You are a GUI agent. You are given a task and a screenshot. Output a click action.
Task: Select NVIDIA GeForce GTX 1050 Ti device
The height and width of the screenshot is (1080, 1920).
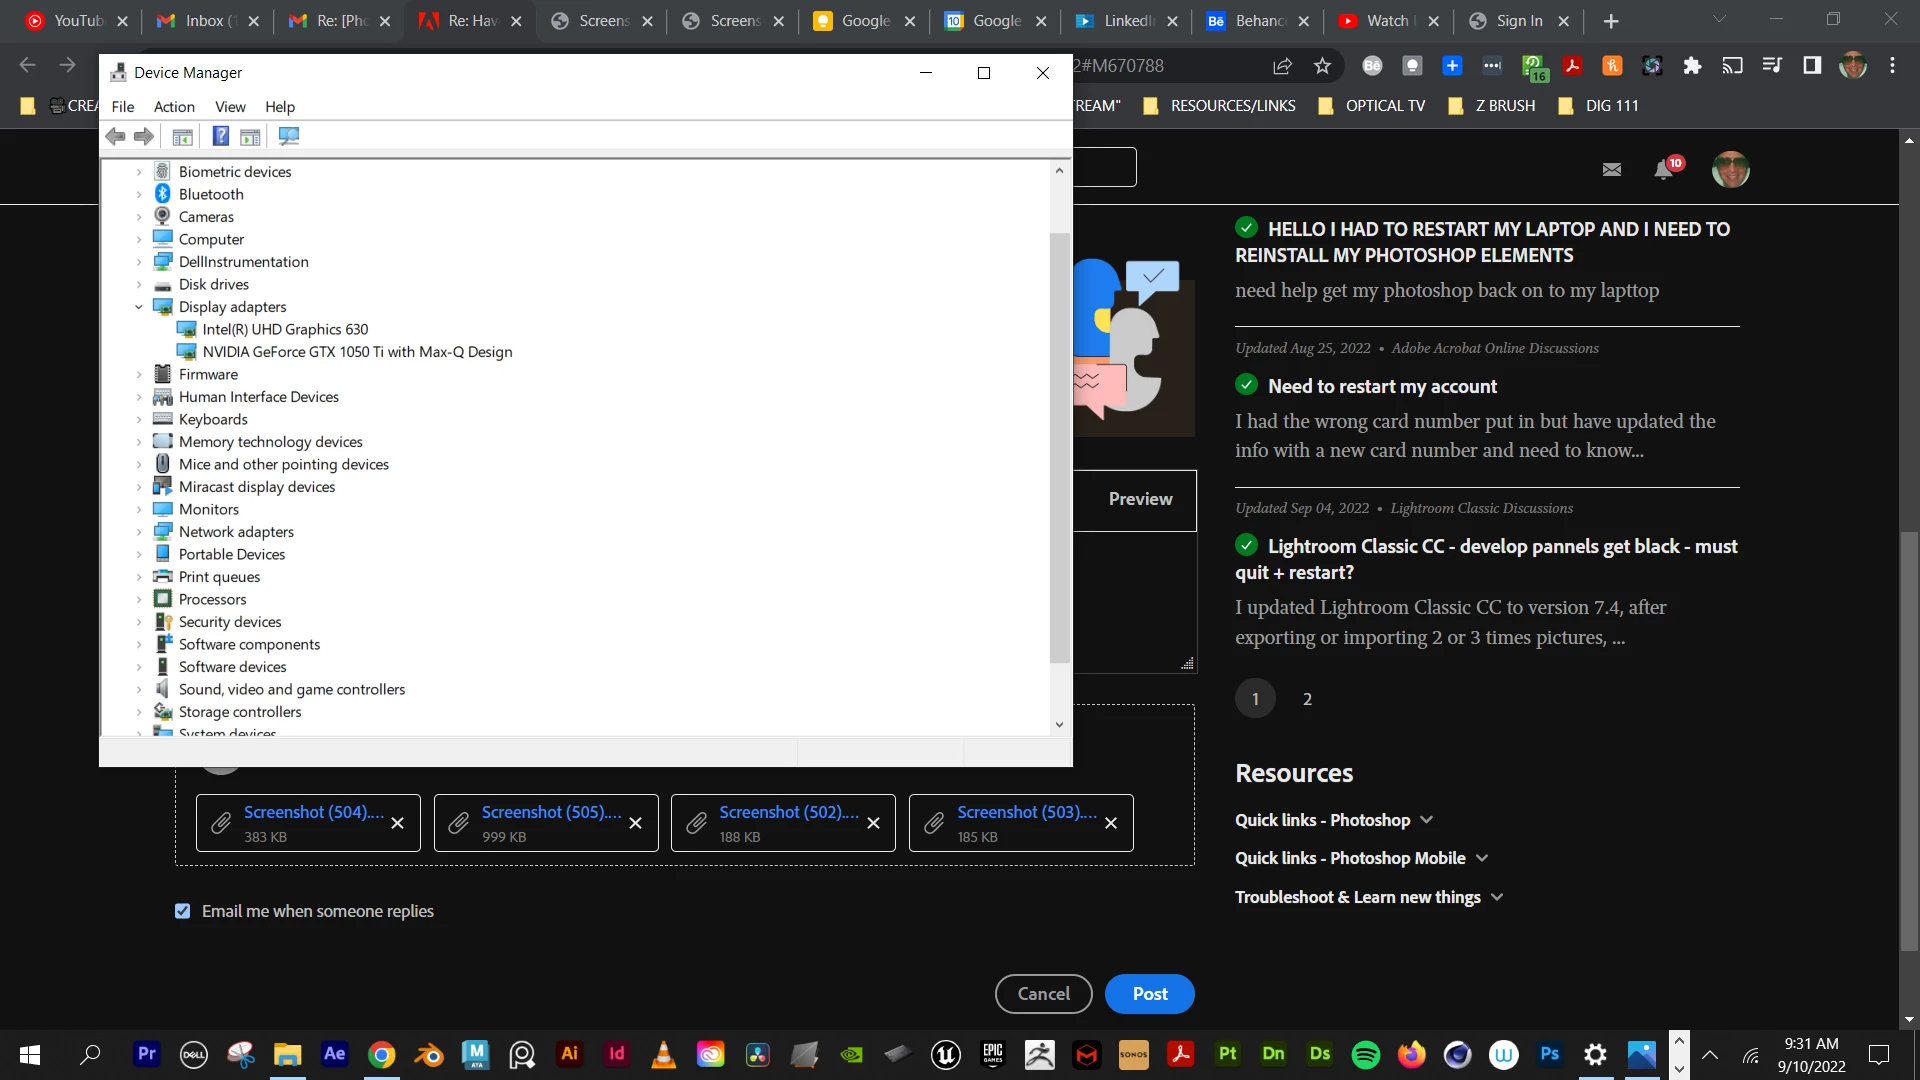click(x=356, y=352)
